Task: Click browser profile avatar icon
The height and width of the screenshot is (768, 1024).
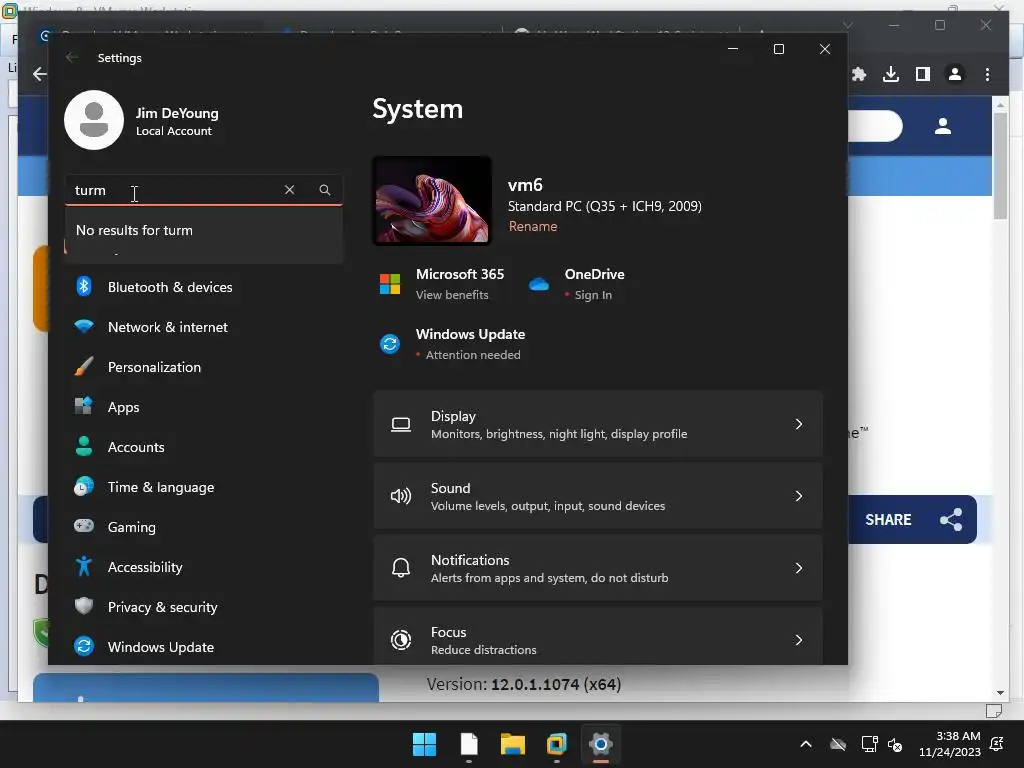Action: pos(955,74)
